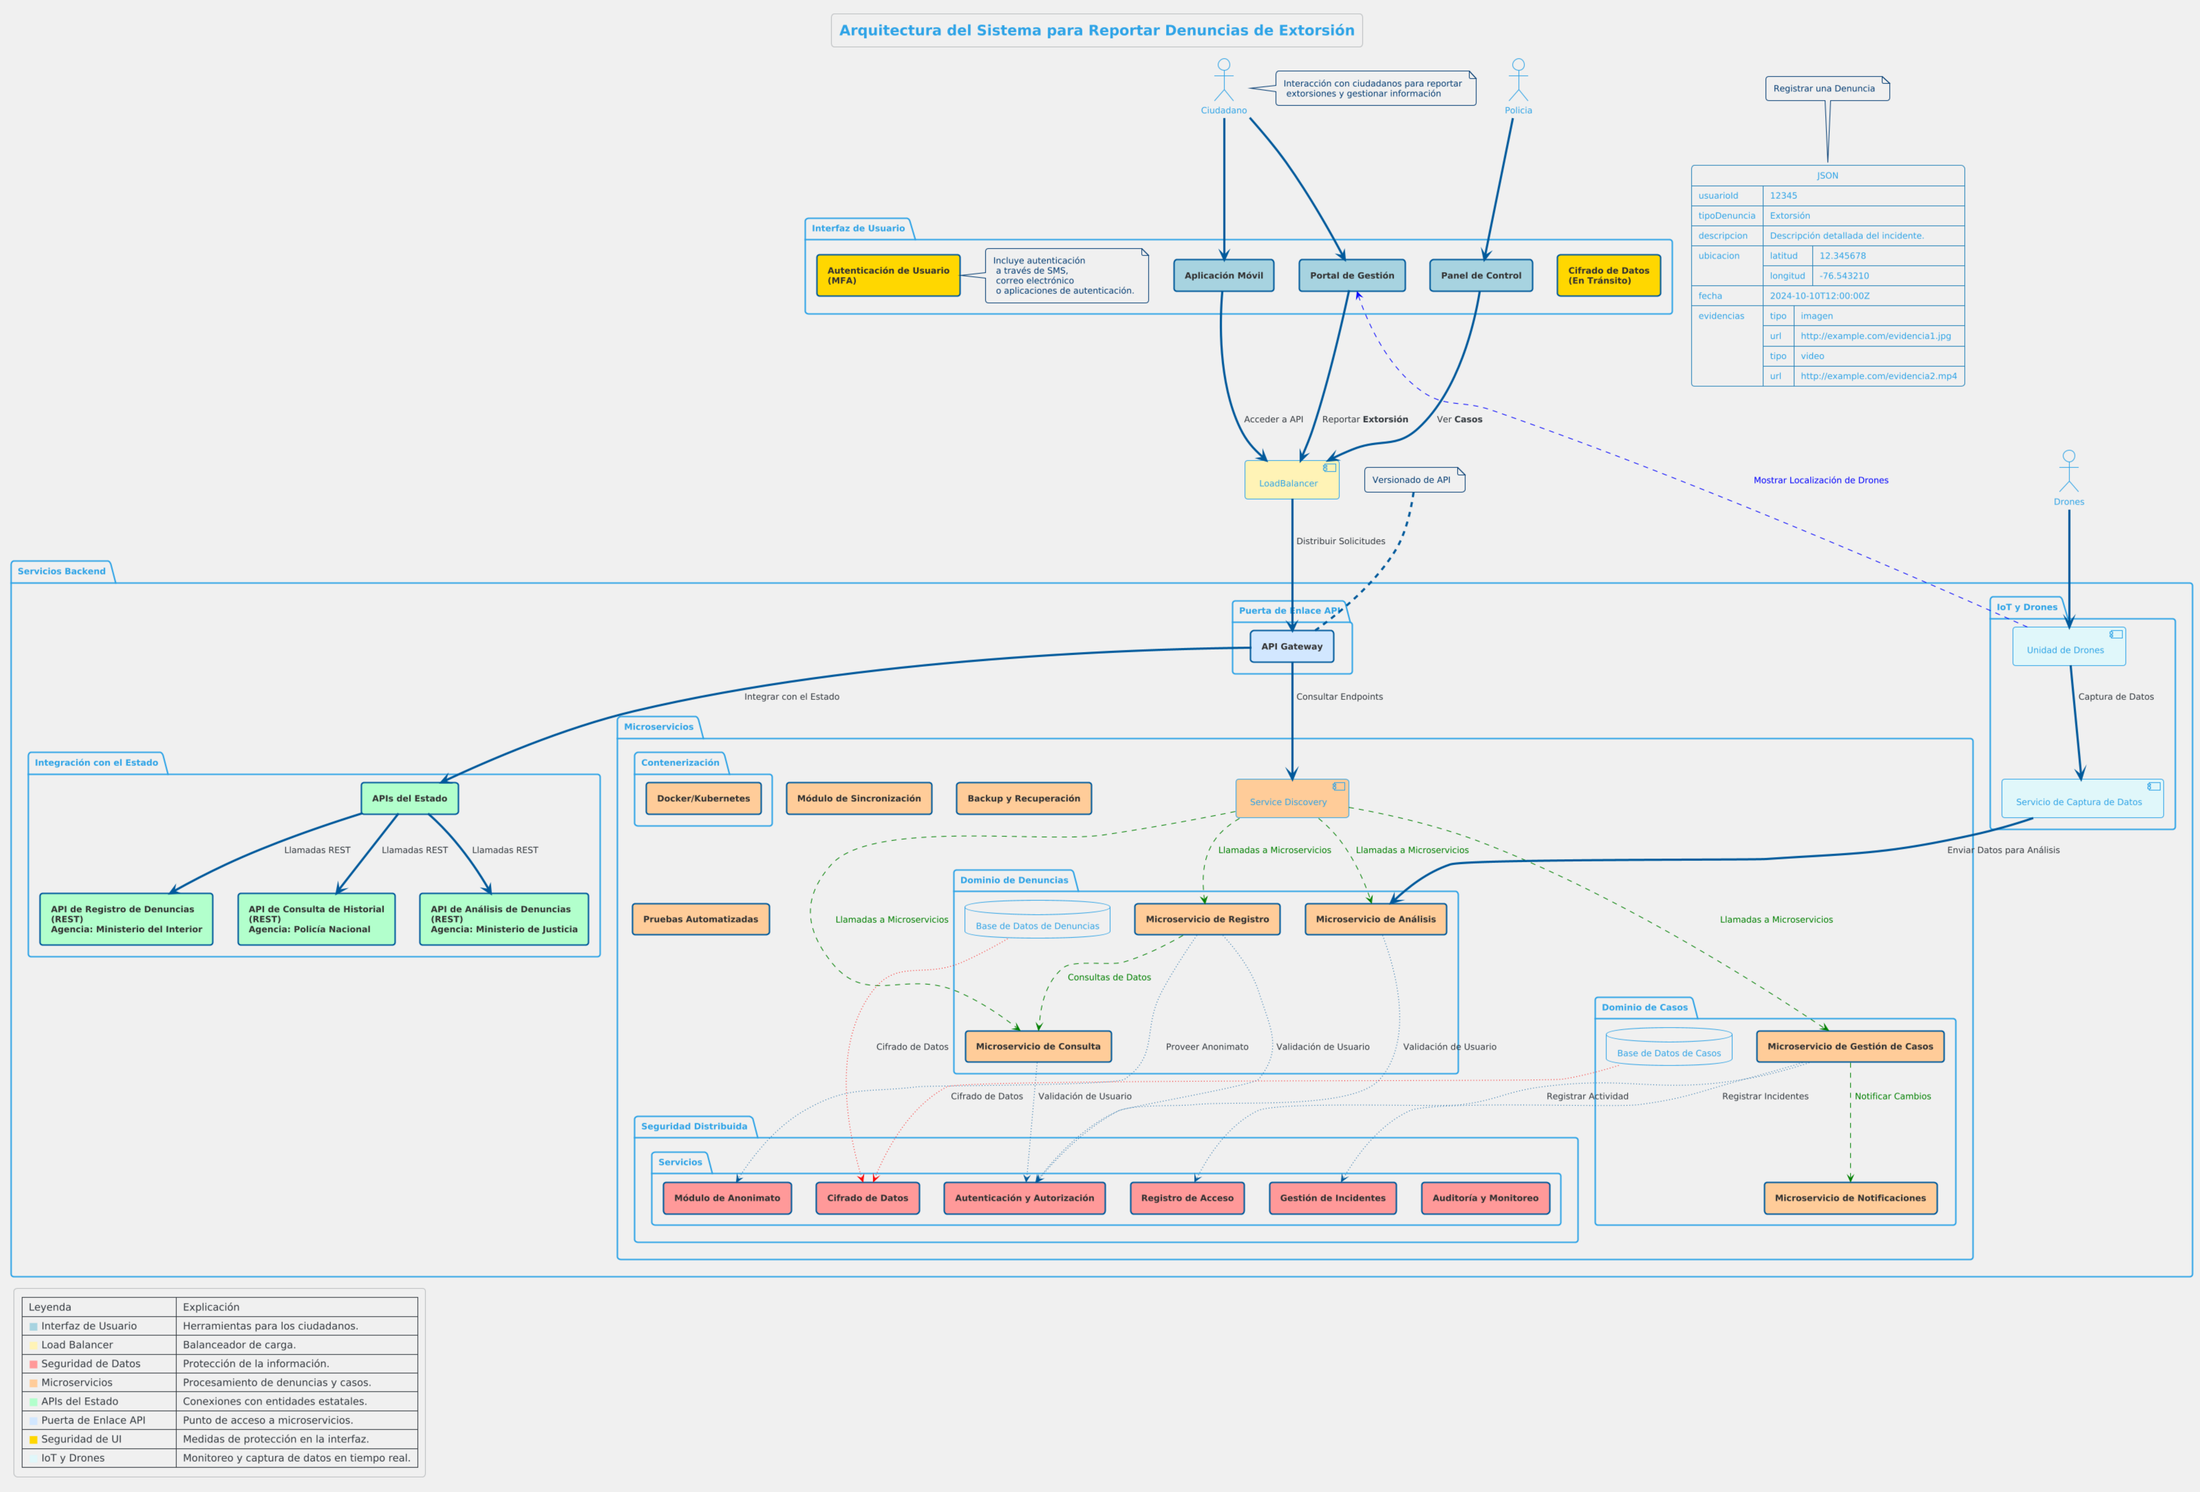Click the Seguridad Distribuida package tab
The width and height of the screenshot is (2200, 1492).
coord(694,1127)
